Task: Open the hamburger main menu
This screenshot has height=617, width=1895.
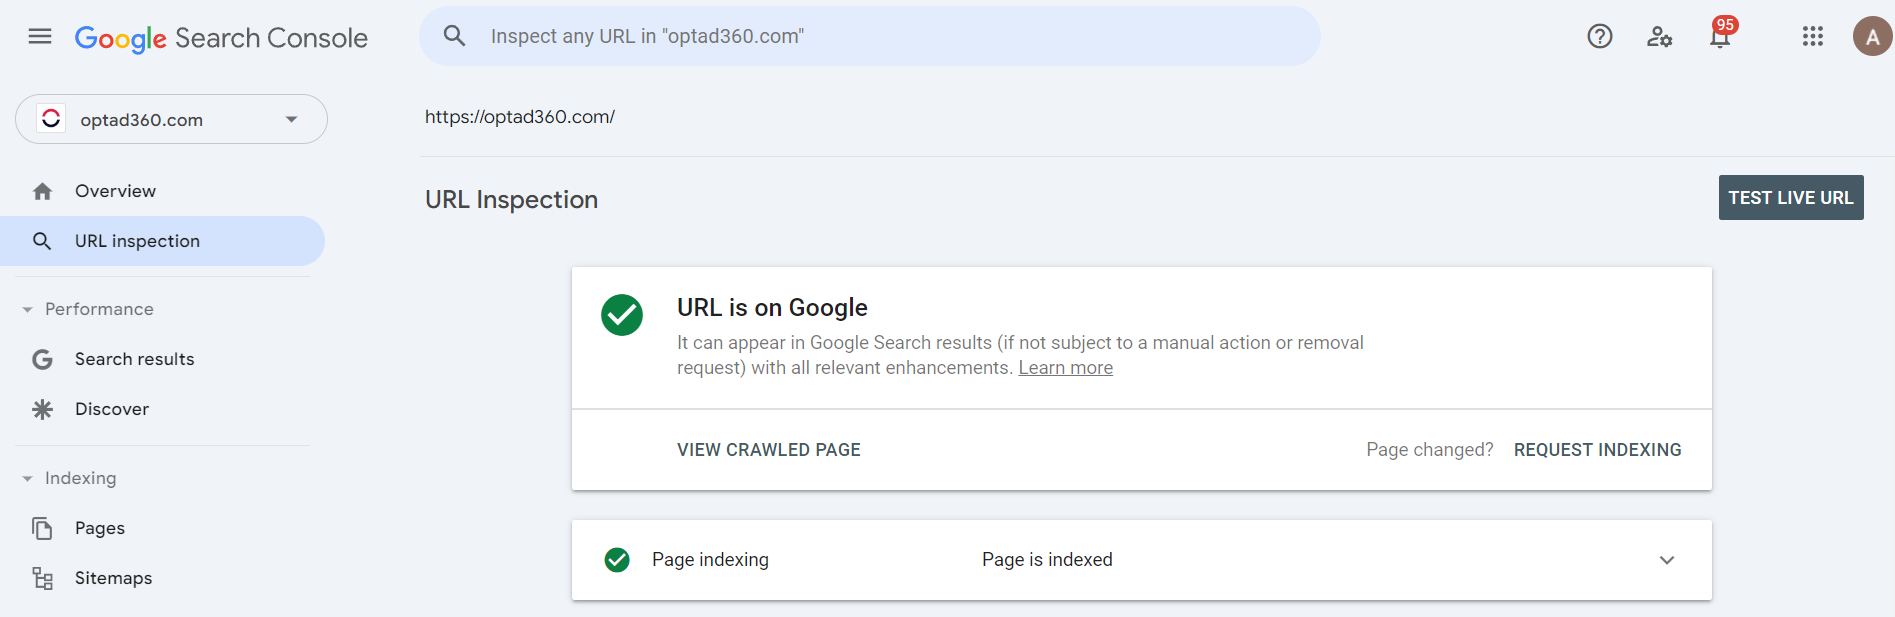Action: [x=40, y=37]
